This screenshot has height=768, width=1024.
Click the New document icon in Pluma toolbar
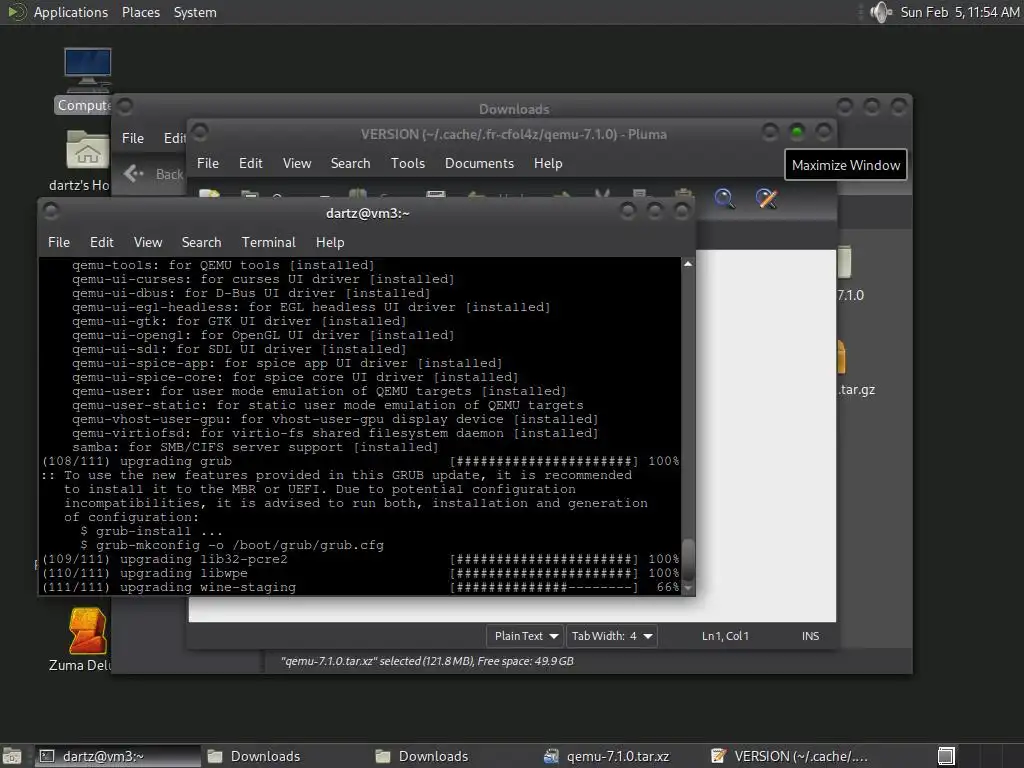pos(210,194)
